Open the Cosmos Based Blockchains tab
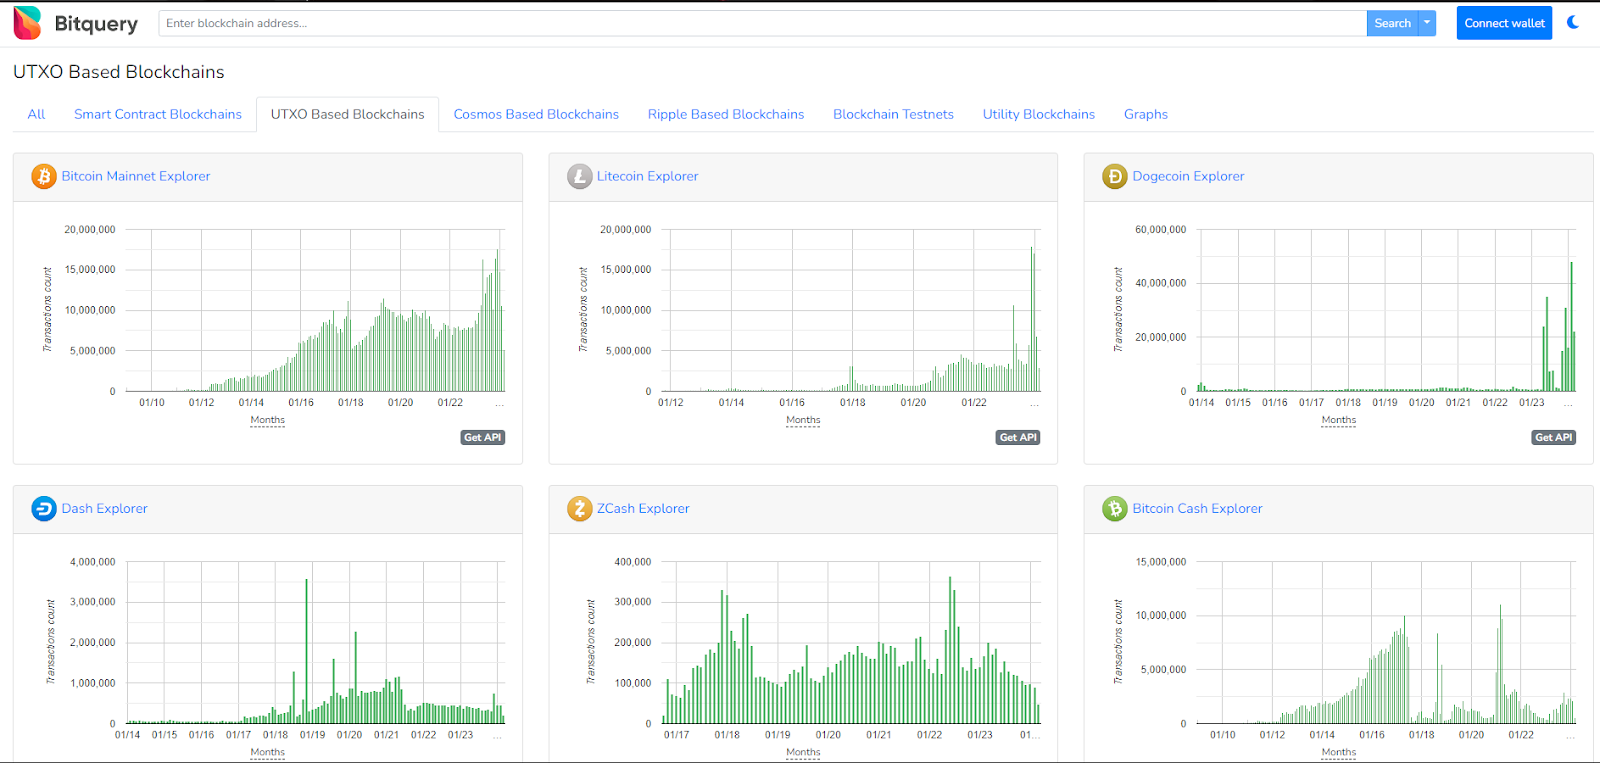Screen dimensions: 1600x763 pyautogui.click(x=536, y=114)
